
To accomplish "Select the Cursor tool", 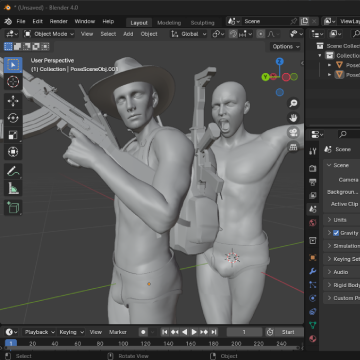I will (x=13, y=81).
